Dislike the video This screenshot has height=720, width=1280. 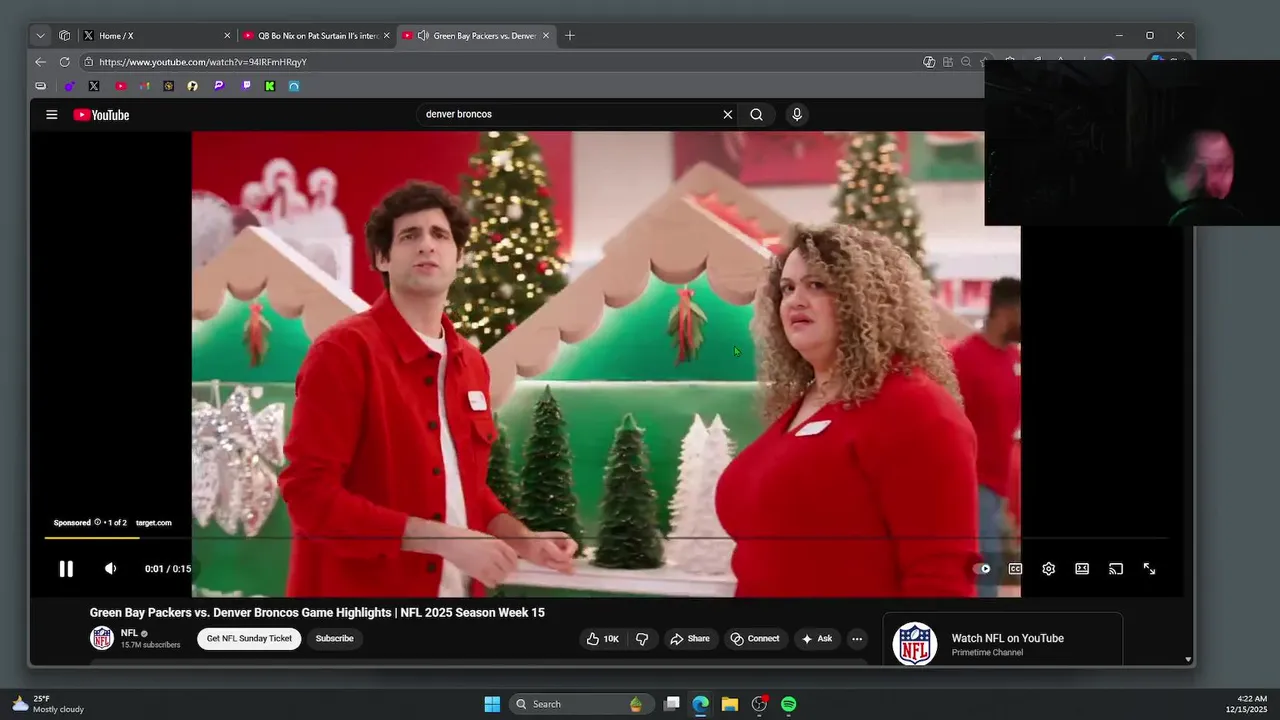click(x=643, y=639)
